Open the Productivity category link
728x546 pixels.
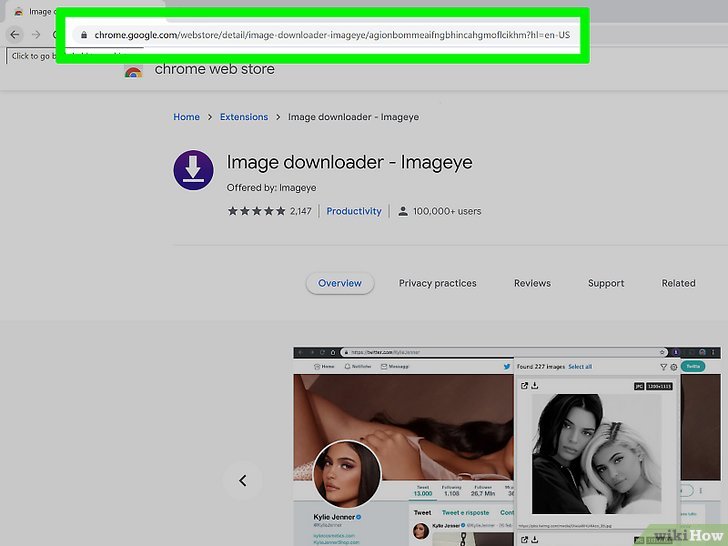click(354, 211)
